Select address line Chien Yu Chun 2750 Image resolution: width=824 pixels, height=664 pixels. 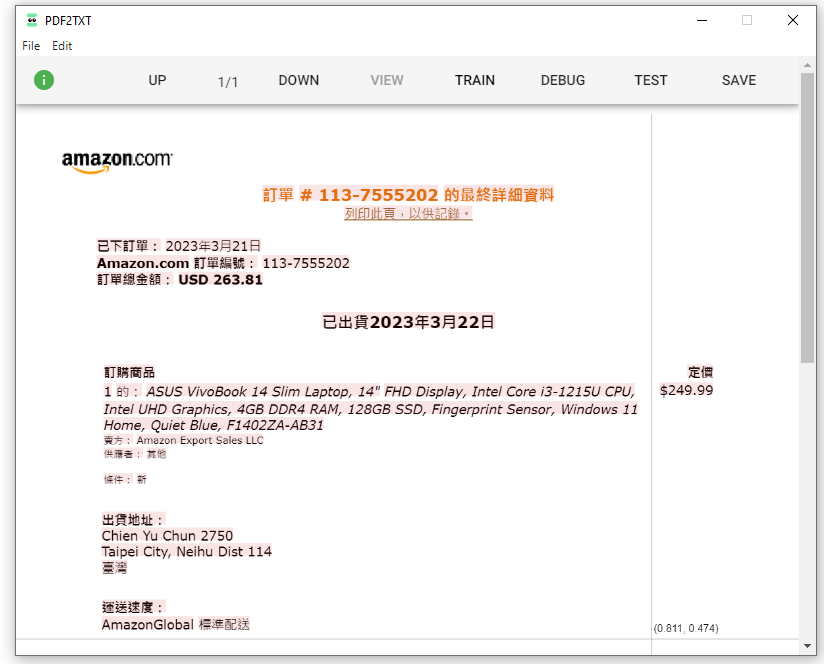click(167, 536)
